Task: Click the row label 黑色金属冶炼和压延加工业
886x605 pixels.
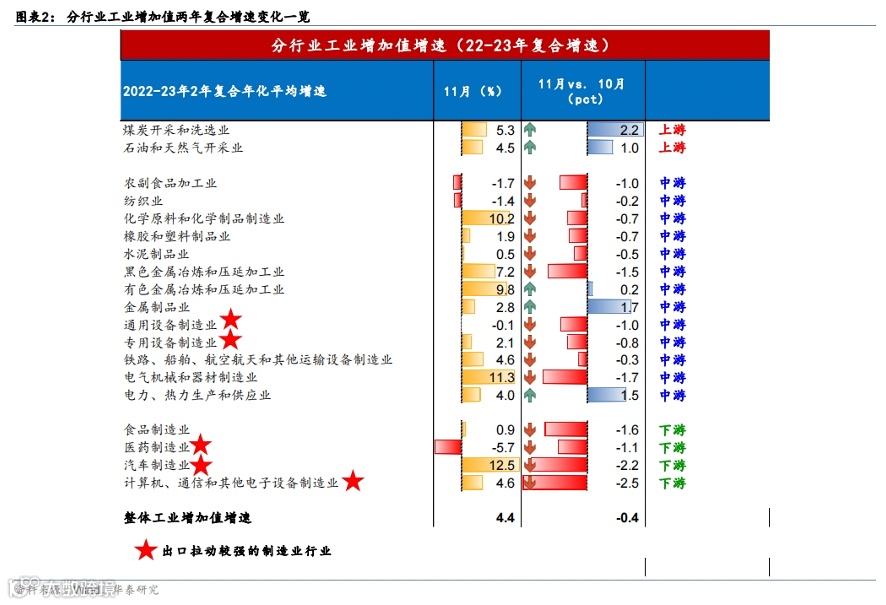Action: (x=204, y=272)
